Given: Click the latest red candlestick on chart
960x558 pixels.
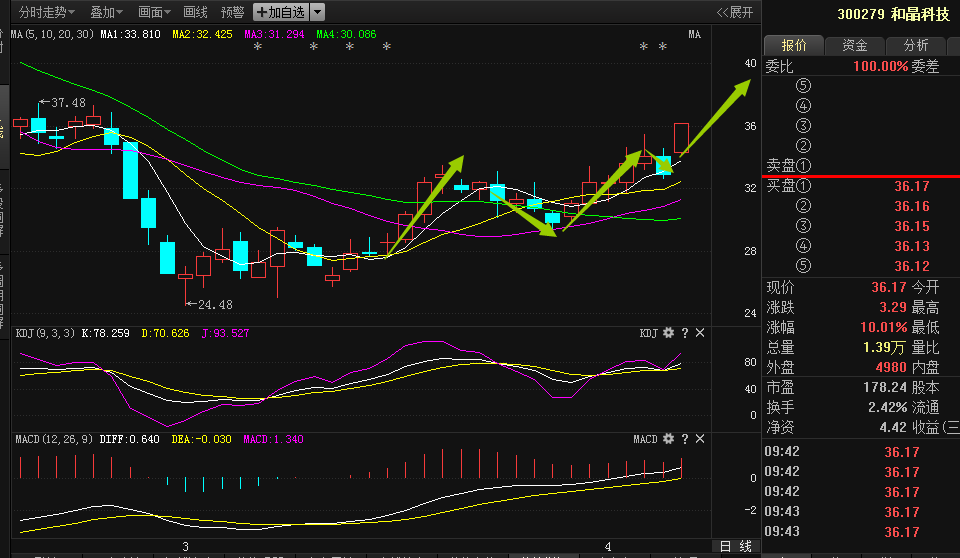Looking at the screenshot, I should pos(681,138).
